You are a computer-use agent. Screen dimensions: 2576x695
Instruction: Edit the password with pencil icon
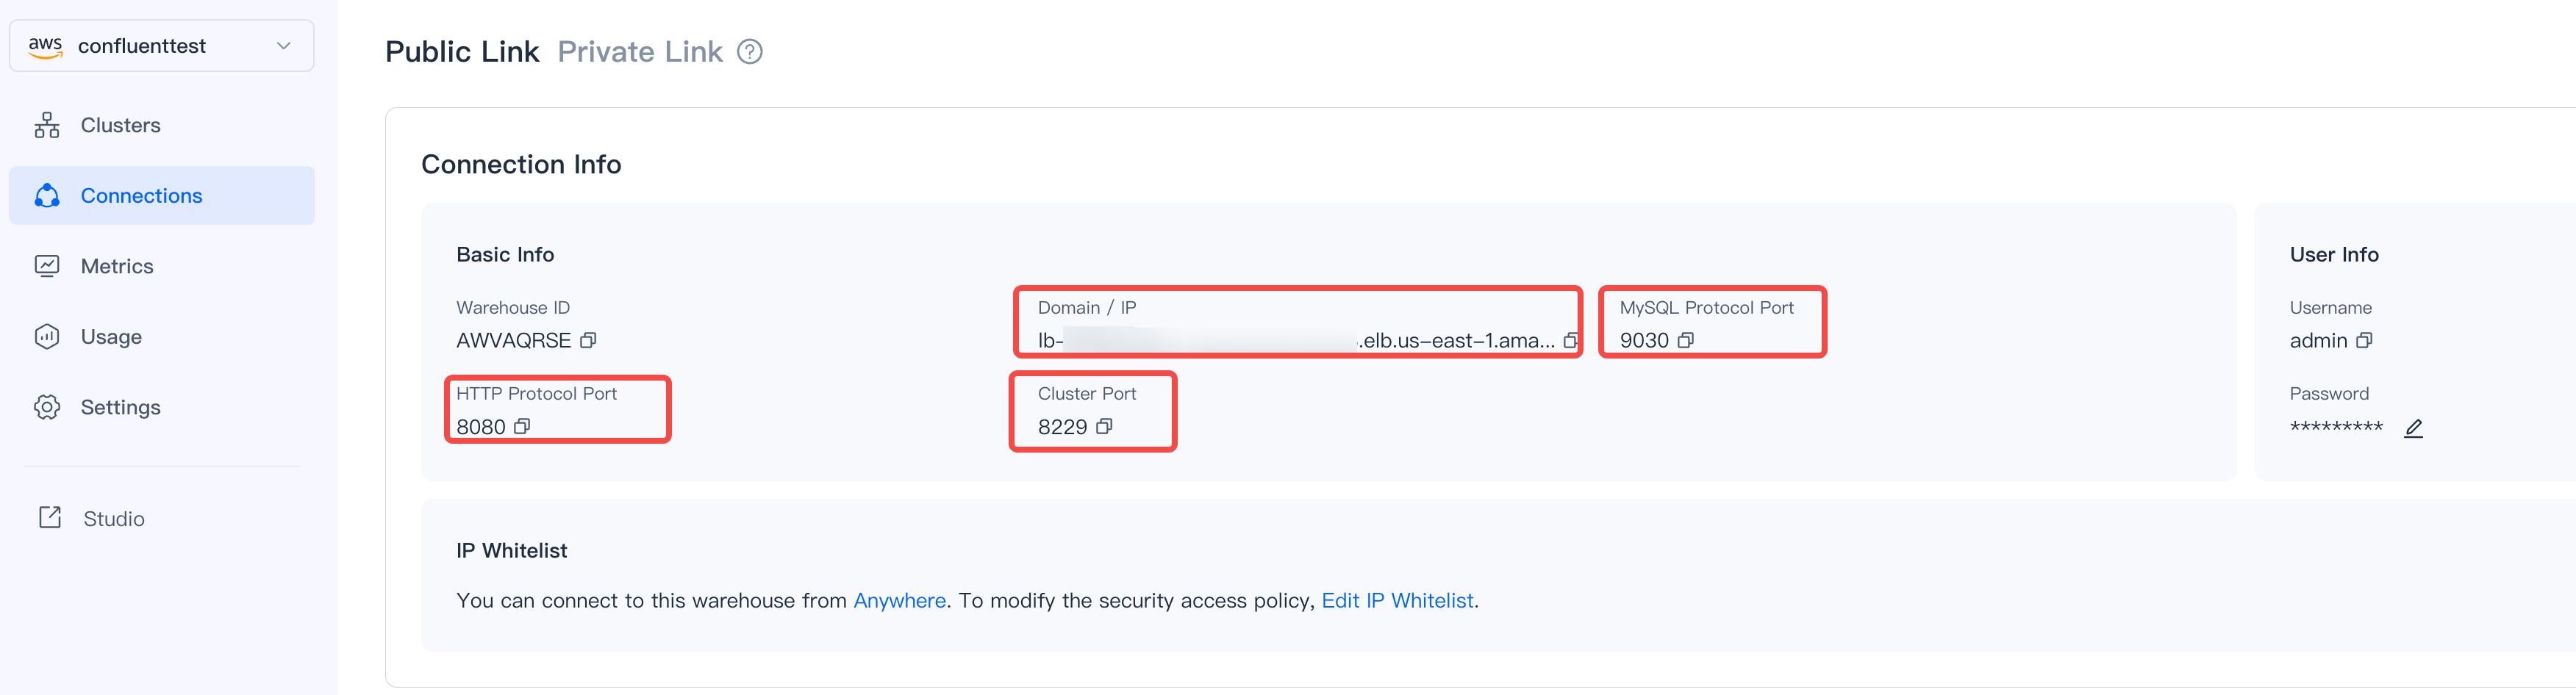coord(2414,428)
